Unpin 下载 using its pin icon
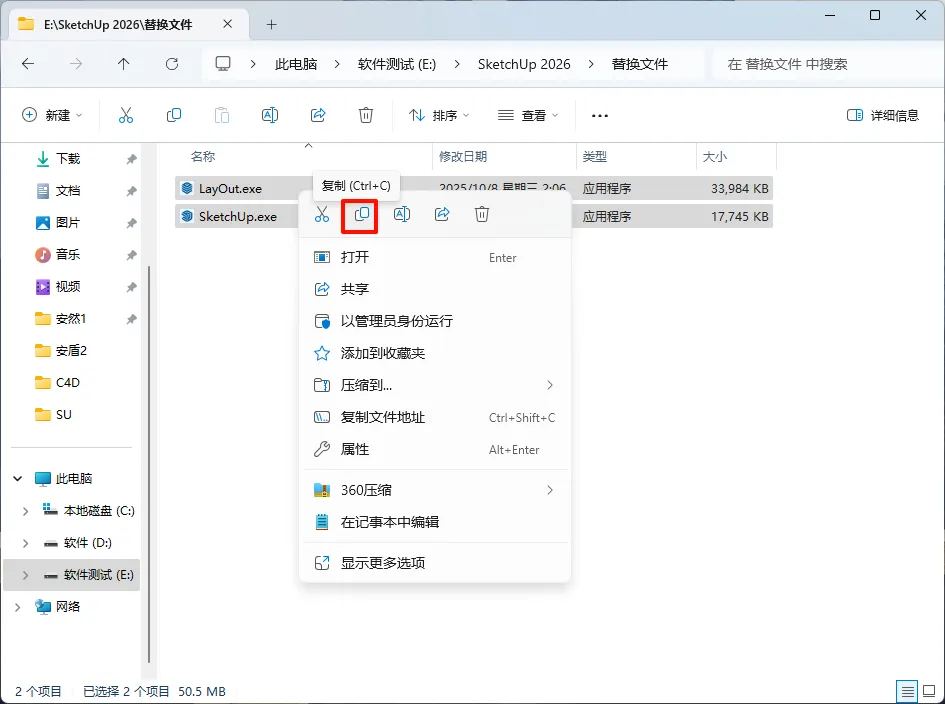This screenshot has height=704, width=945. point(131,159)
